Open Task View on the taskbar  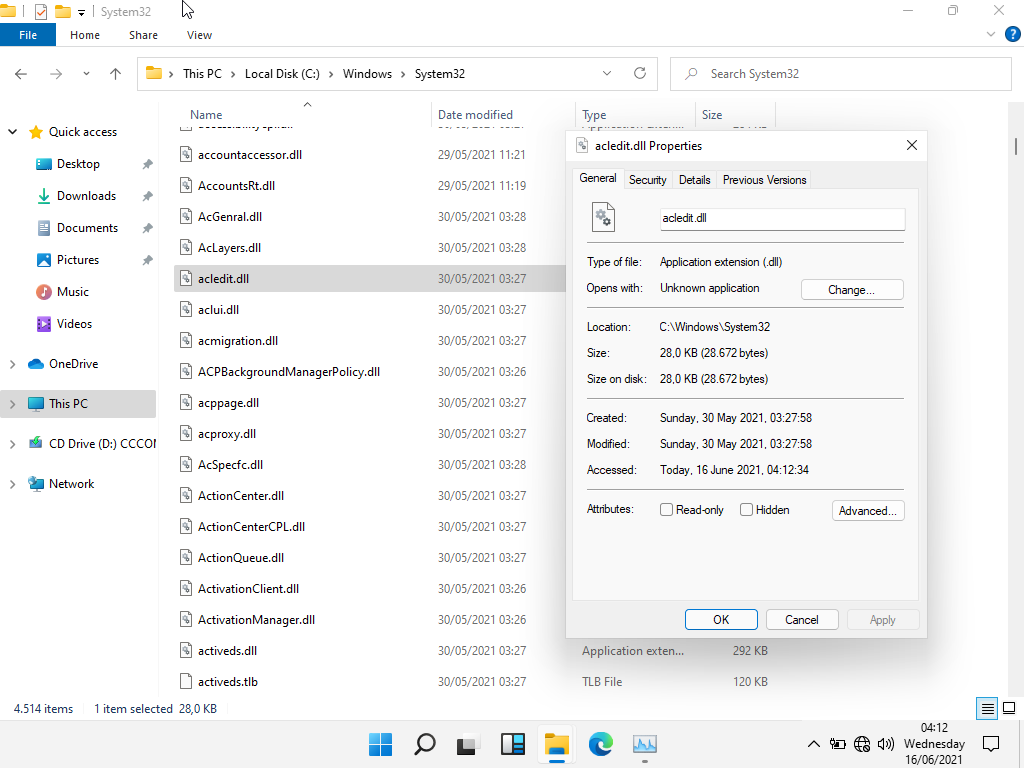click(468, 744)
